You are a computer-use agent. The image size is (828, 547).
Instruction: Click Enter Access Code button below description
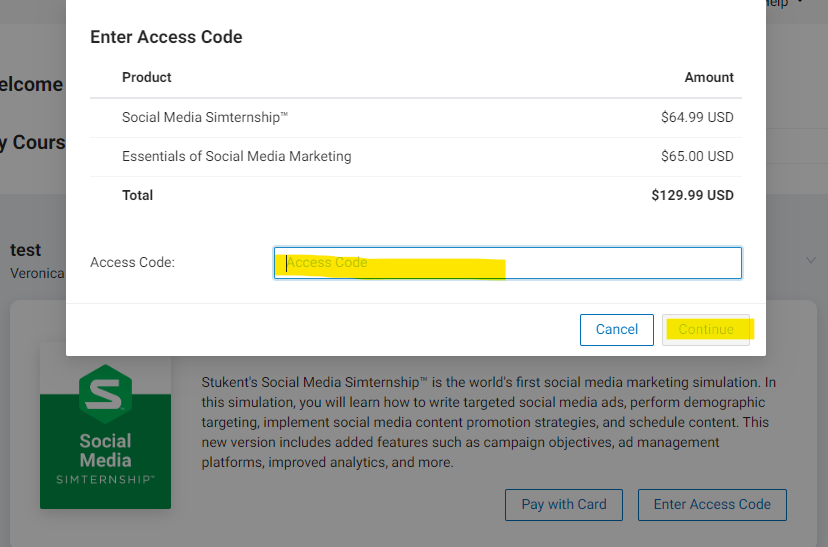(711, 504)
